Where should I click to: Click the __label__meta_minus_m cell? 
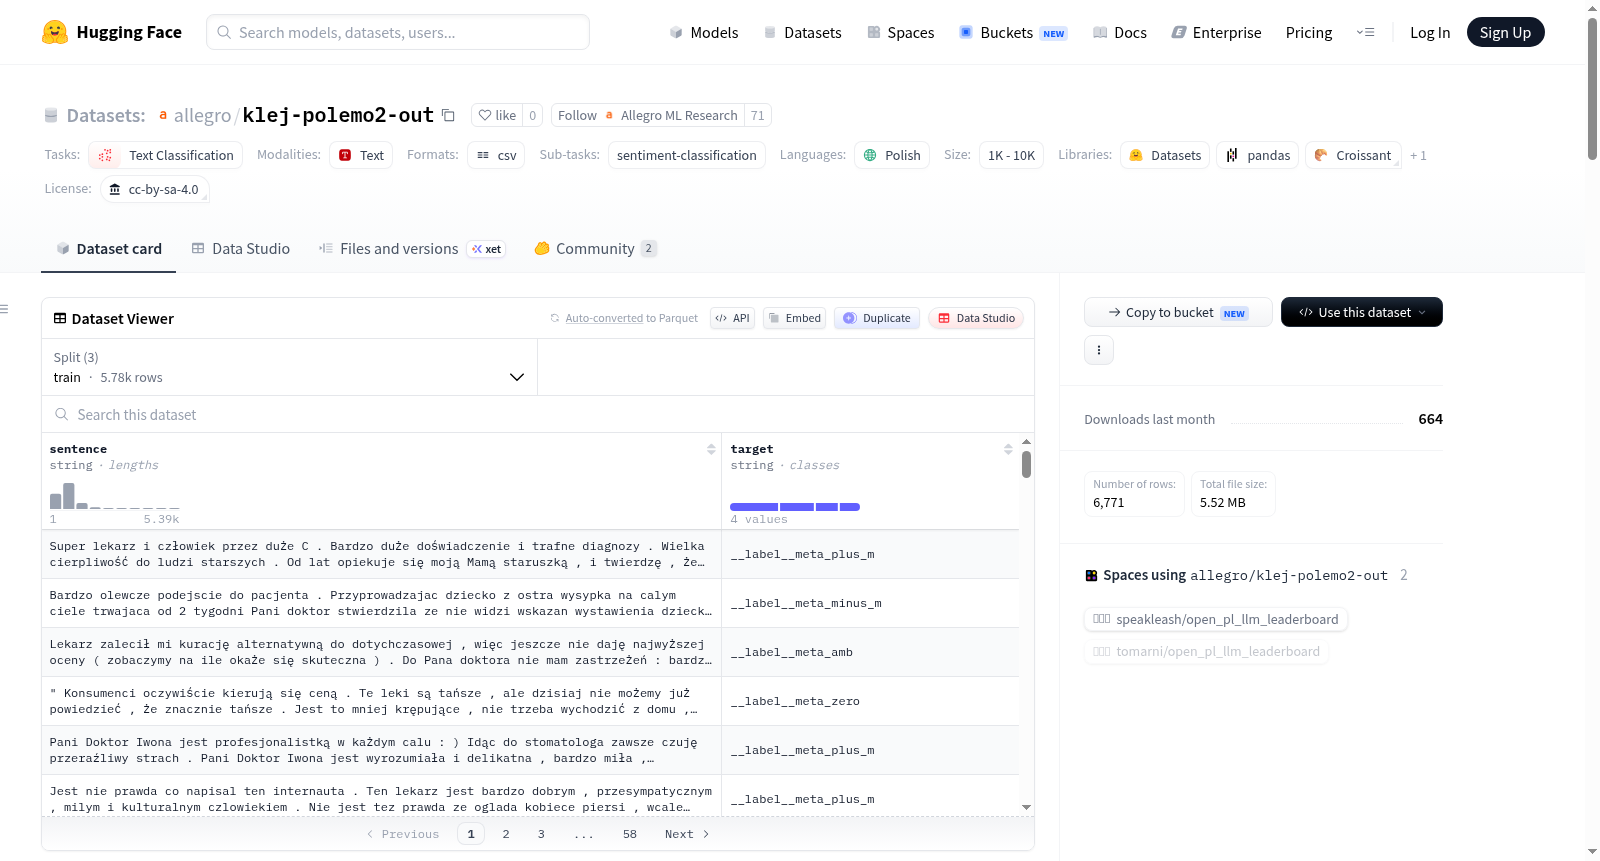tap(870, 603)
